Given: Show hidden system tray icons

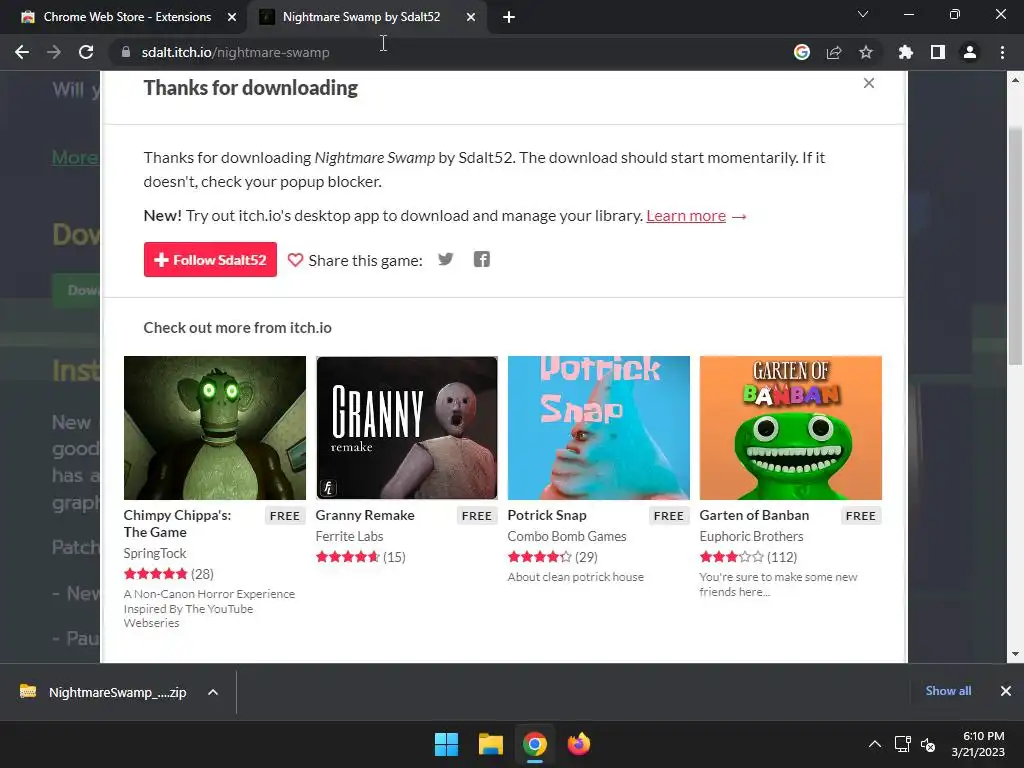Looking at the screenshot, I should click(x=875, y=744).
